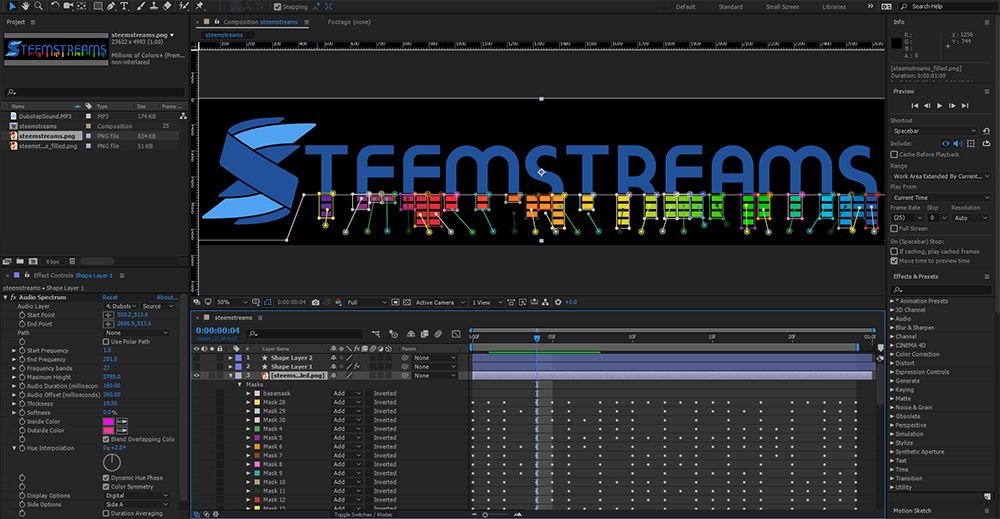Screen dimensions: 1000x519
Task: Open the magnification 50% dropdown
Action: pos(231,302)
